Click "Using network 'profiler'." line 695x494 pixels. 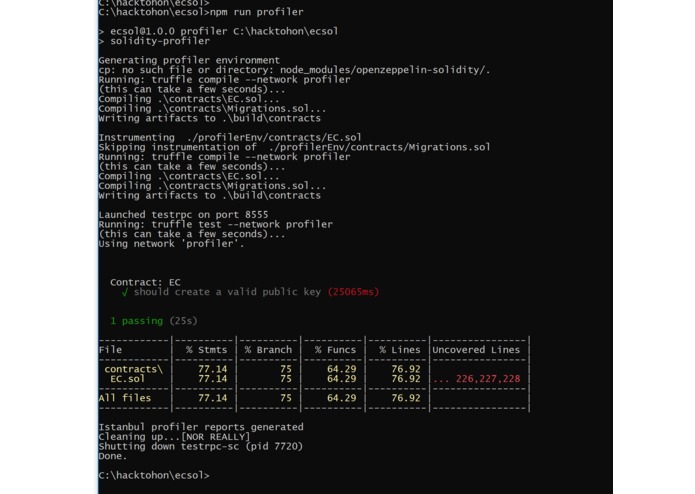point(171,244)
